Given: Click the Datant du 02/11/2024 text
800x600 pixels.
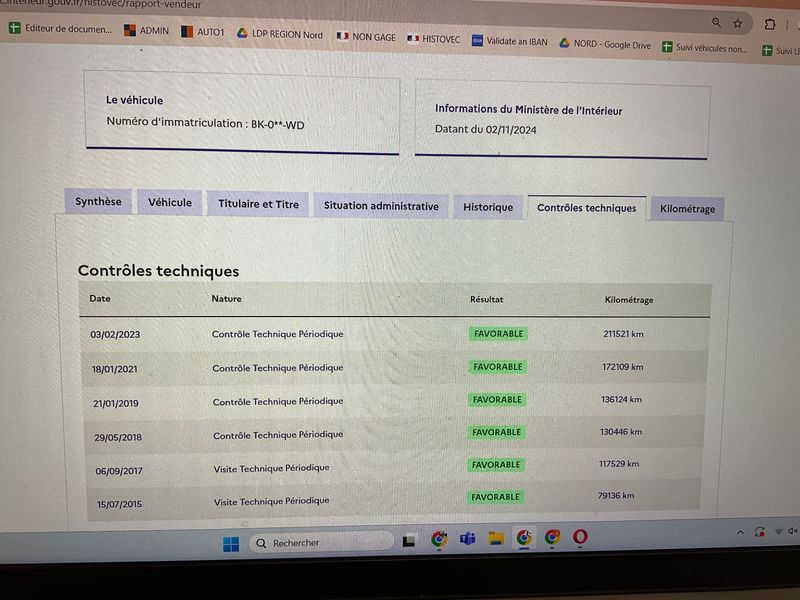Looking at the screenshot, I should coord(485,129).
